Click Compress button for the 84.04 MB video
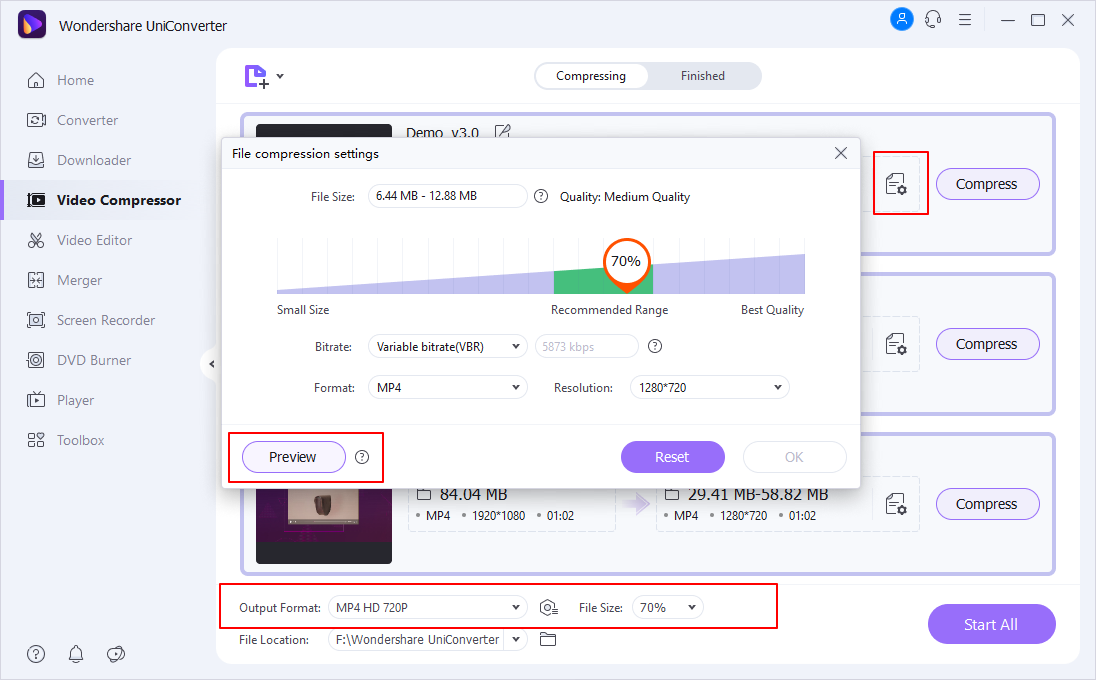The height and width of the screenshot is (680, 1096). pos(987,505)
